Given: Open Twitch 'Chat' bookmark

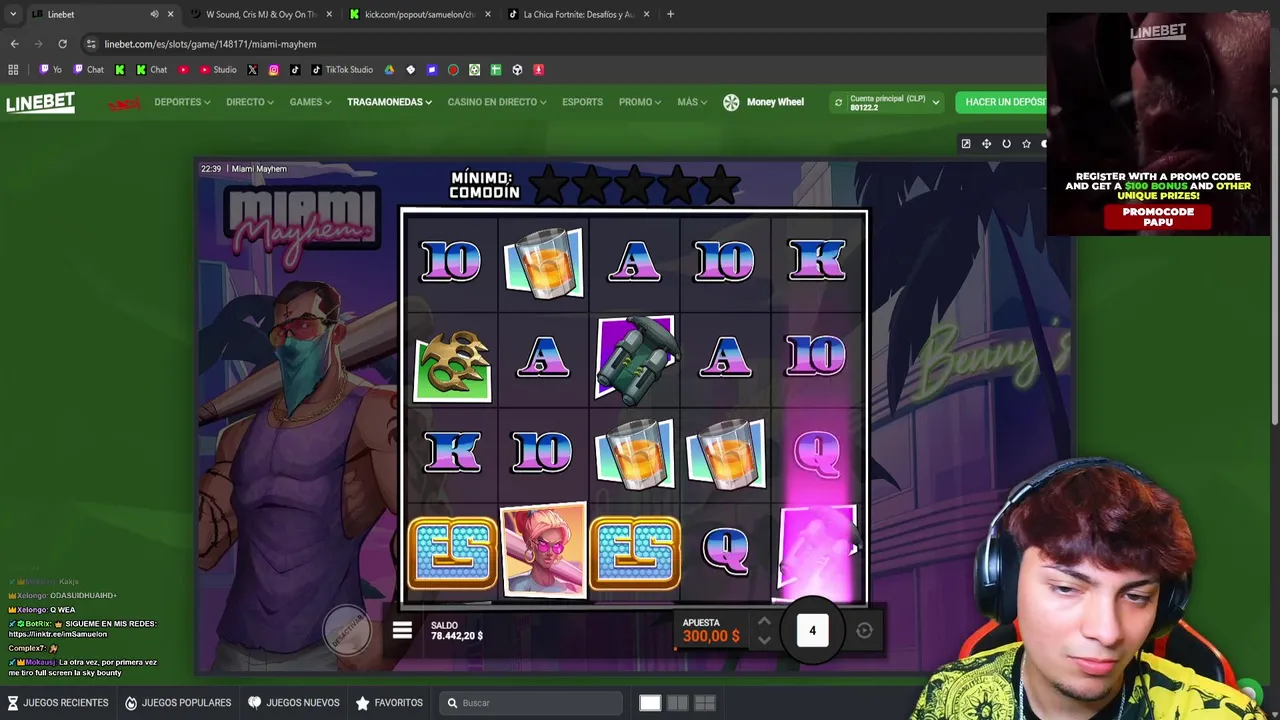Looking at the screenshot, I should click(x=87, y=70).
